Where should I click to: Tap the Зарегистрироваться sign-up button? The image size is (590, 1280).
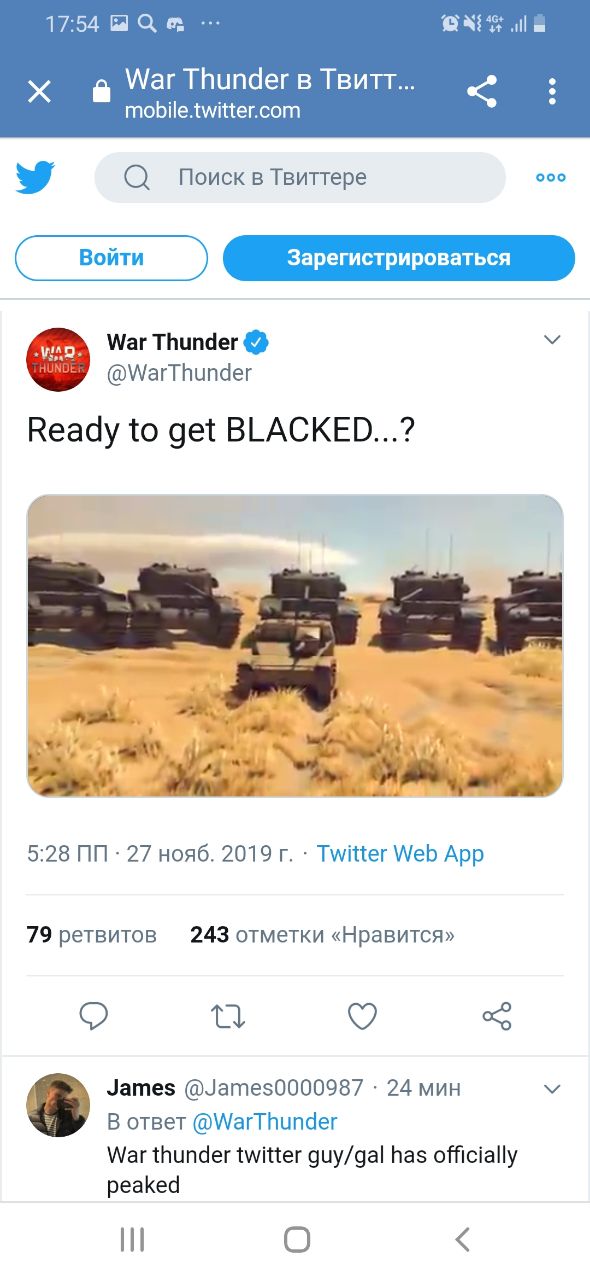(x=399, y=258)
